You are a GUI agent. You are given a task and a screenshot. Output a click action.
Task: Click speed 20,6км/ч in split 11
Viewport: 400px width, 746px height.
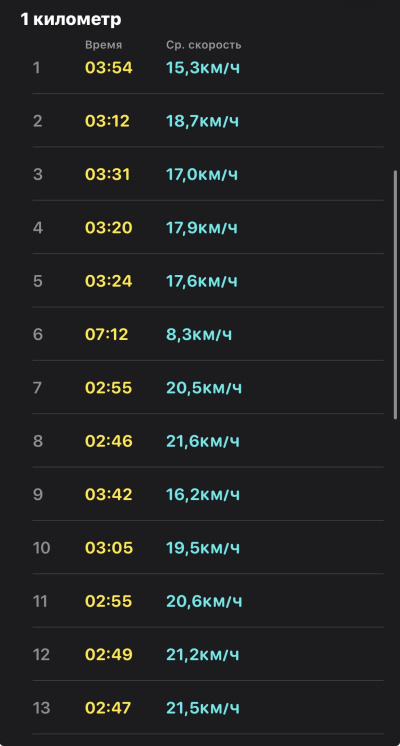pos(204,601)
